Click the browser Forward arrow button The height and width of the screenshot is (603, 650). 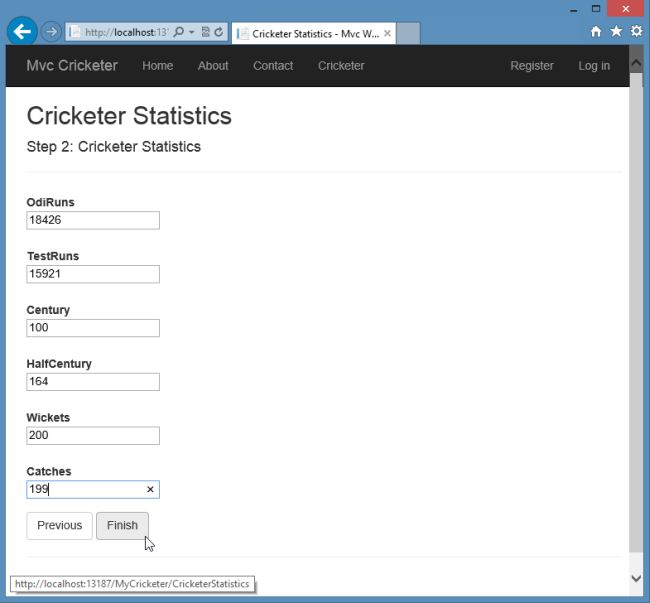(x=51, y=31)
